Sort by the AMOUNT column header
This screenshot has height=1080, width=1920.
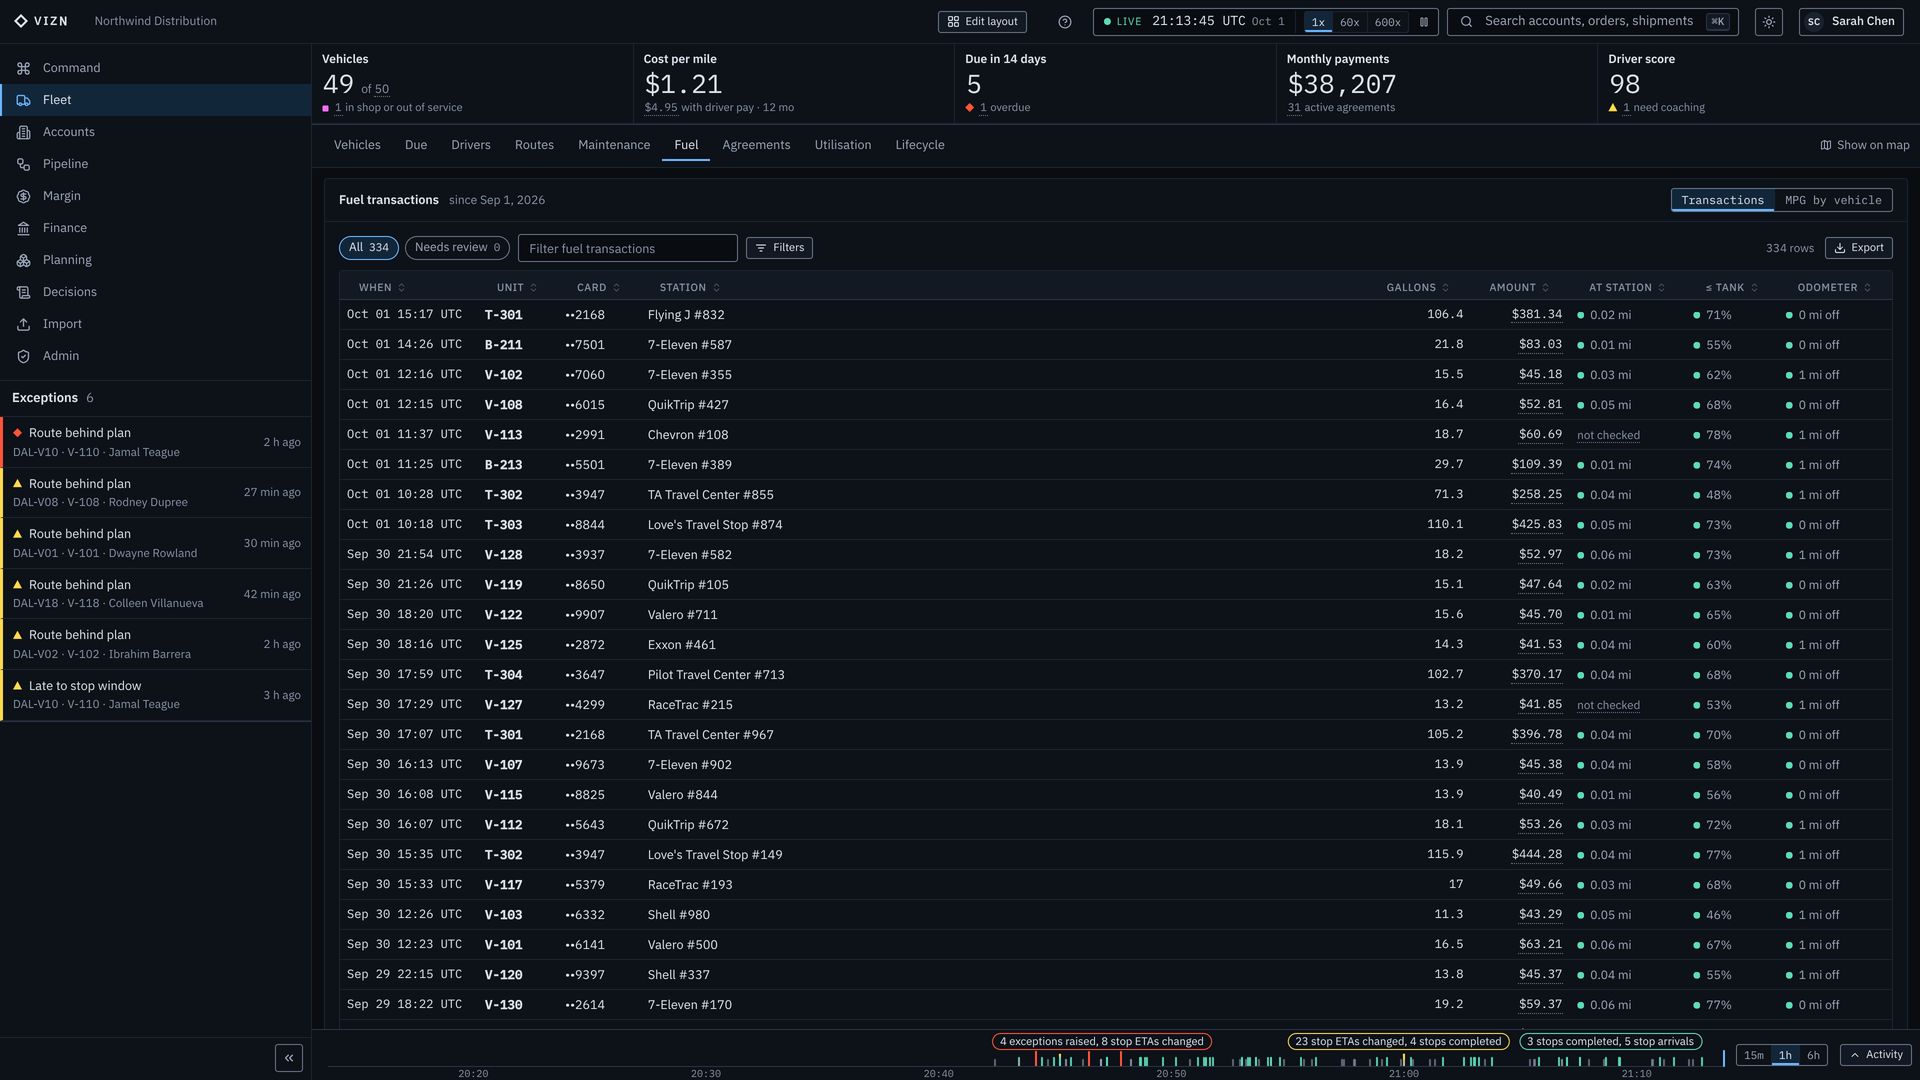1519,288
